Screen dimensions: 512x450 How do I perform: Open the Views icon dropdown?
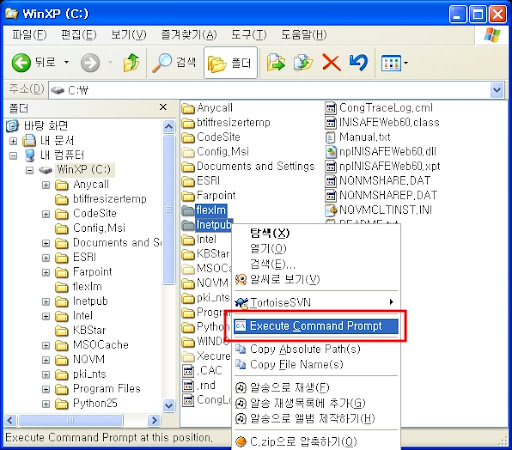click(394, 63)
